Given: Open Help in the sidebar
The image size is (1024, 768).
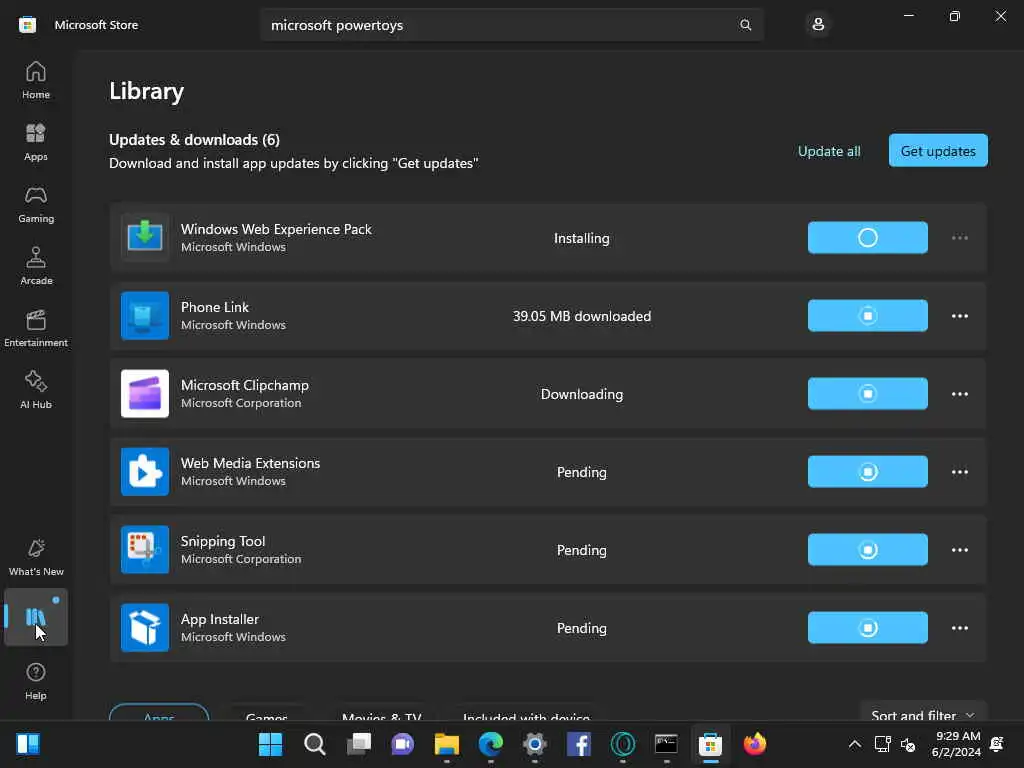Looking at the screenshot, I should point(36,681).
